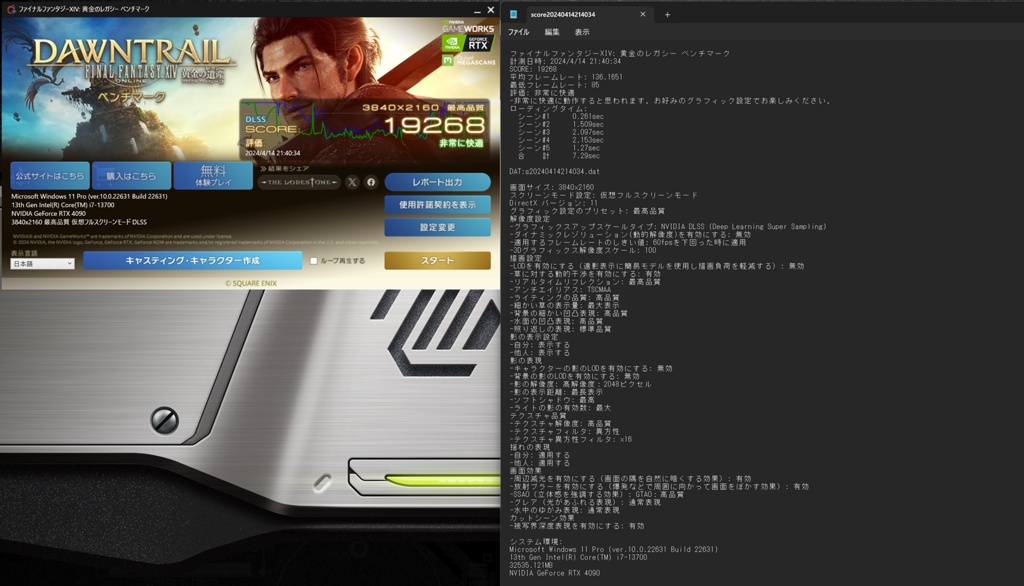The height and width of the screenshot is (586, 1024).
Task: Click the NVIDIA GeForce RTX 4090 line in benchmark
Action: coord(48,214)
